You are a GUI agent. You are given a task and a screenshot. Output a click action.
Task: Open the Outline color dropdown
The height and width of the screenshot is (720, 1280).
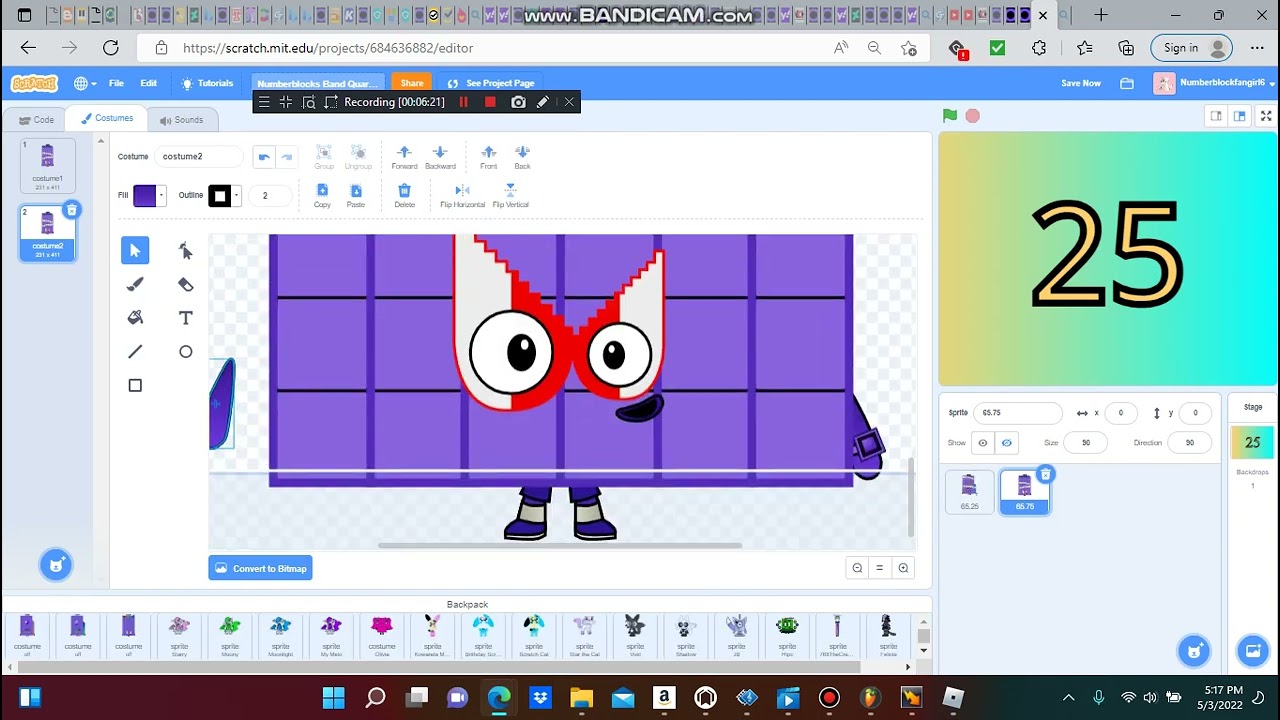pyautogui.click(x=237, y=195)
